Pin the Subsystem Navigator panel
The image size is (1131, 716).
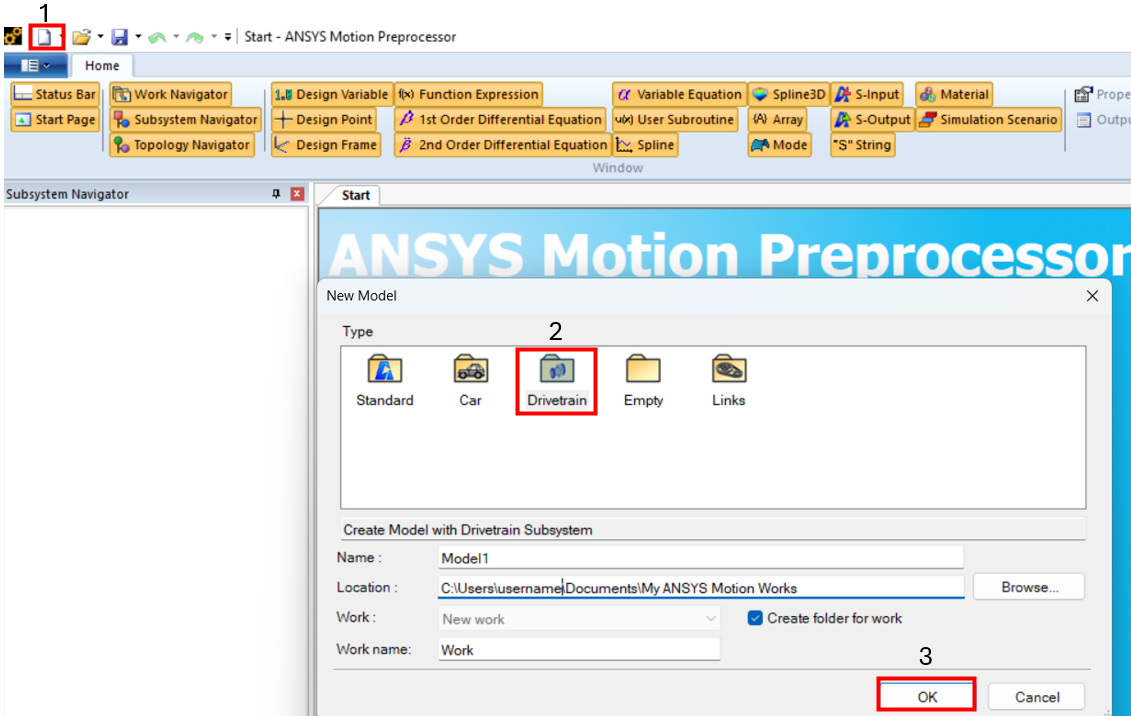point(276,194)
